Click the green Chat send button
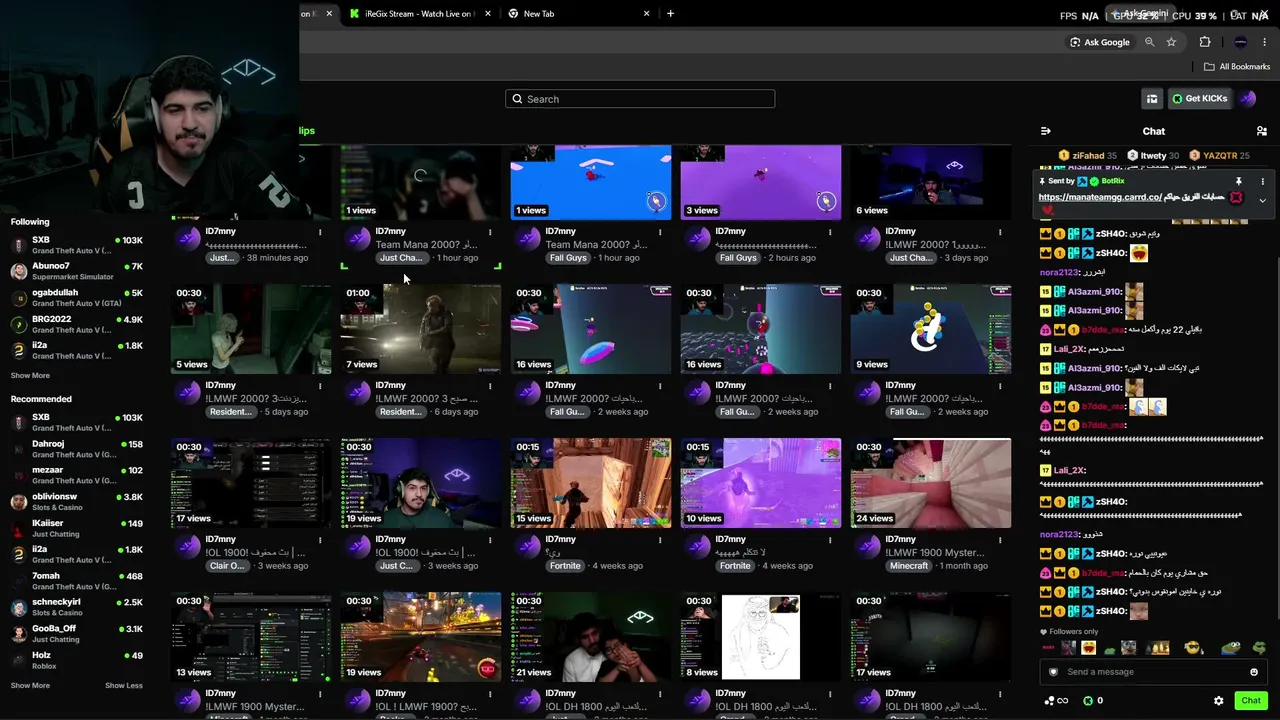The height and width of the screenshot is (720, 1280). [x=1250, y=701]
